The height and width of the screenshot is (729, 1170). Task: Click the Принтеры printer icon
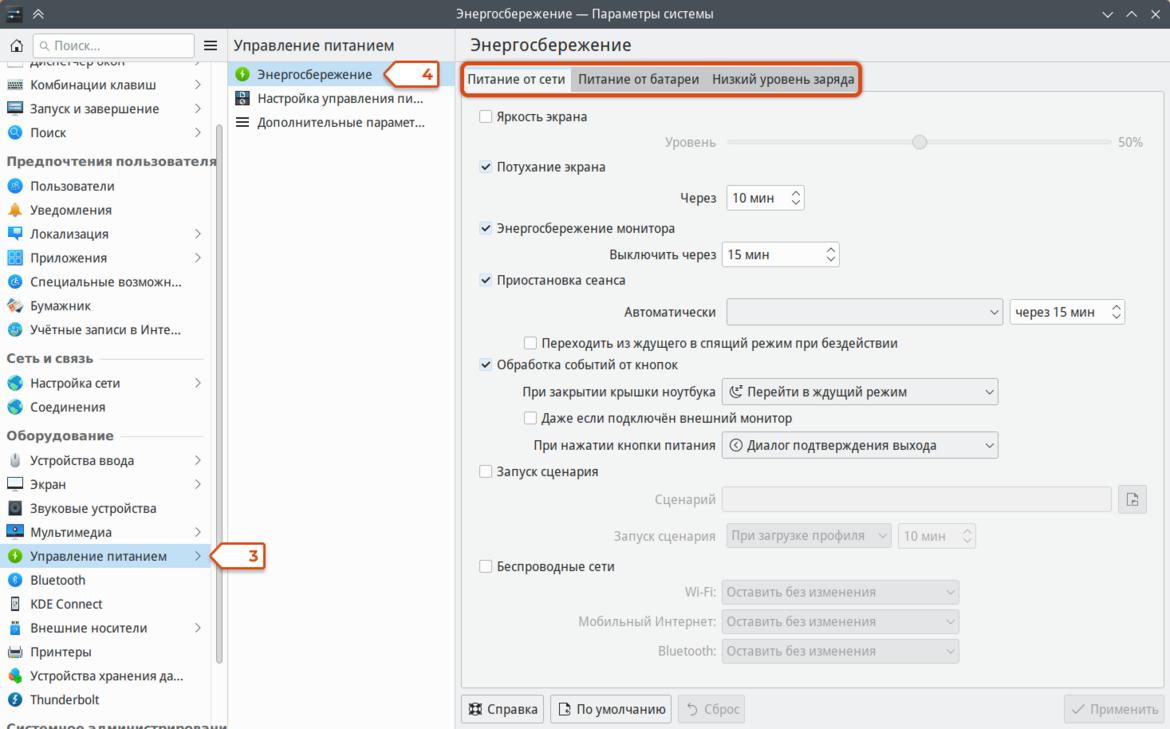15,651
